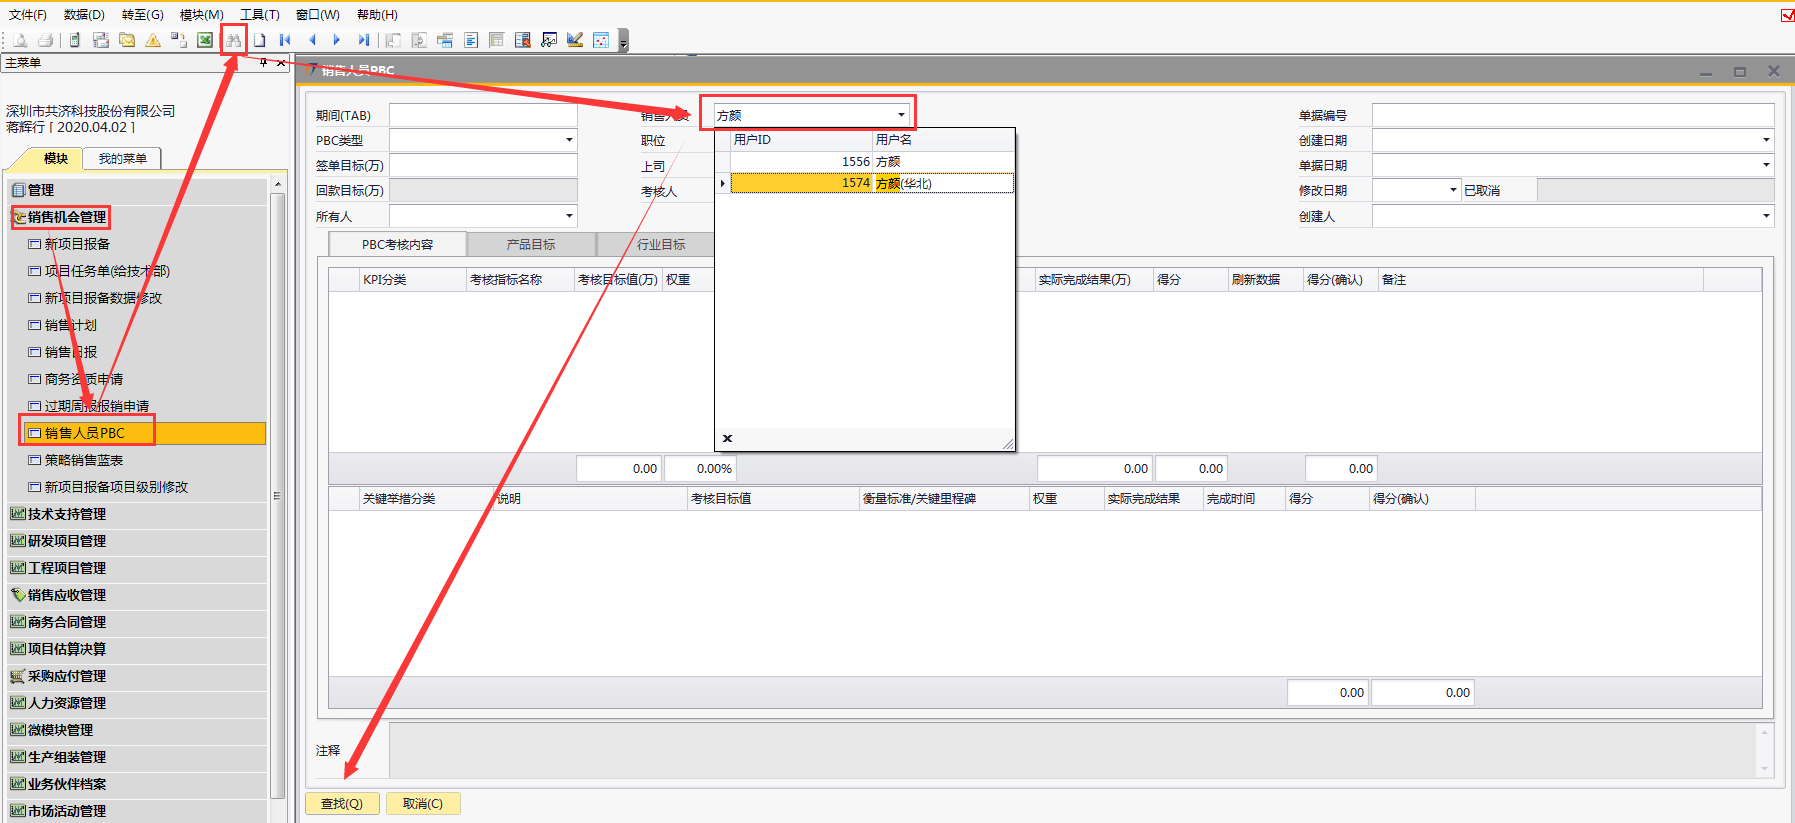
Task: Open the PBC类型 dropdown
Action: click(x=569, y=140)
